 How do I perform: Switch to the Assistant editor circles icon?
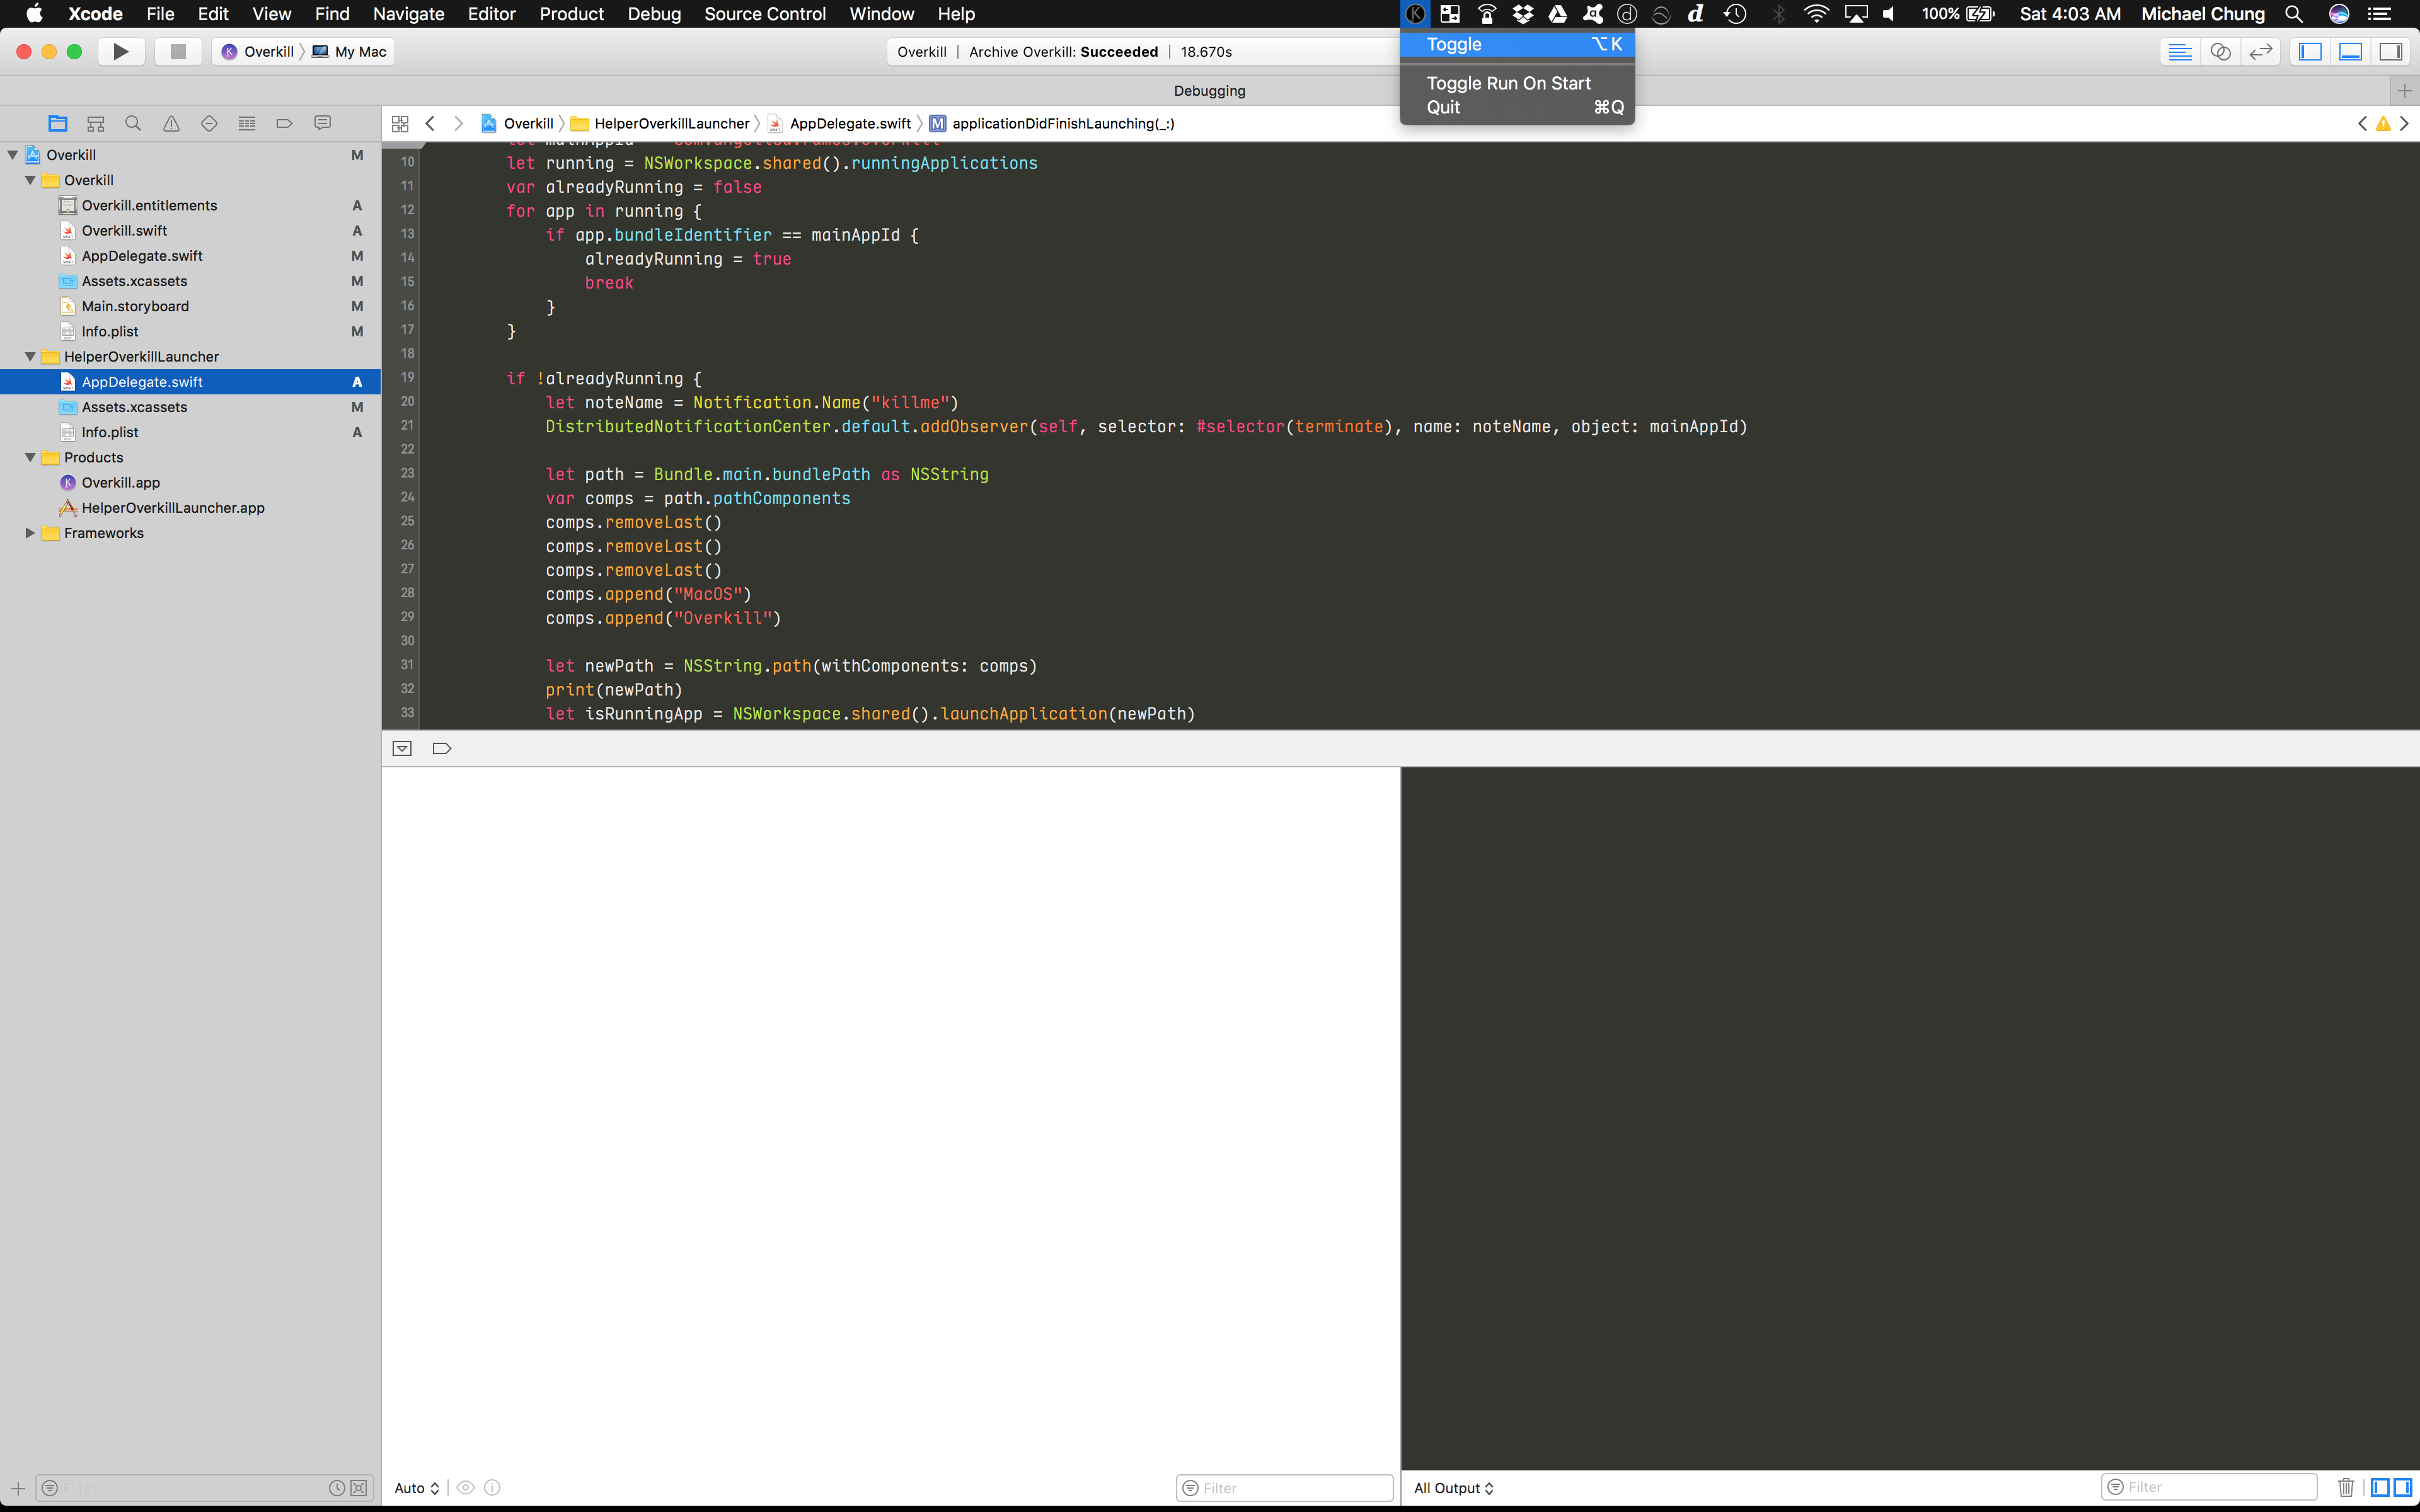[x=2221, y=51]
